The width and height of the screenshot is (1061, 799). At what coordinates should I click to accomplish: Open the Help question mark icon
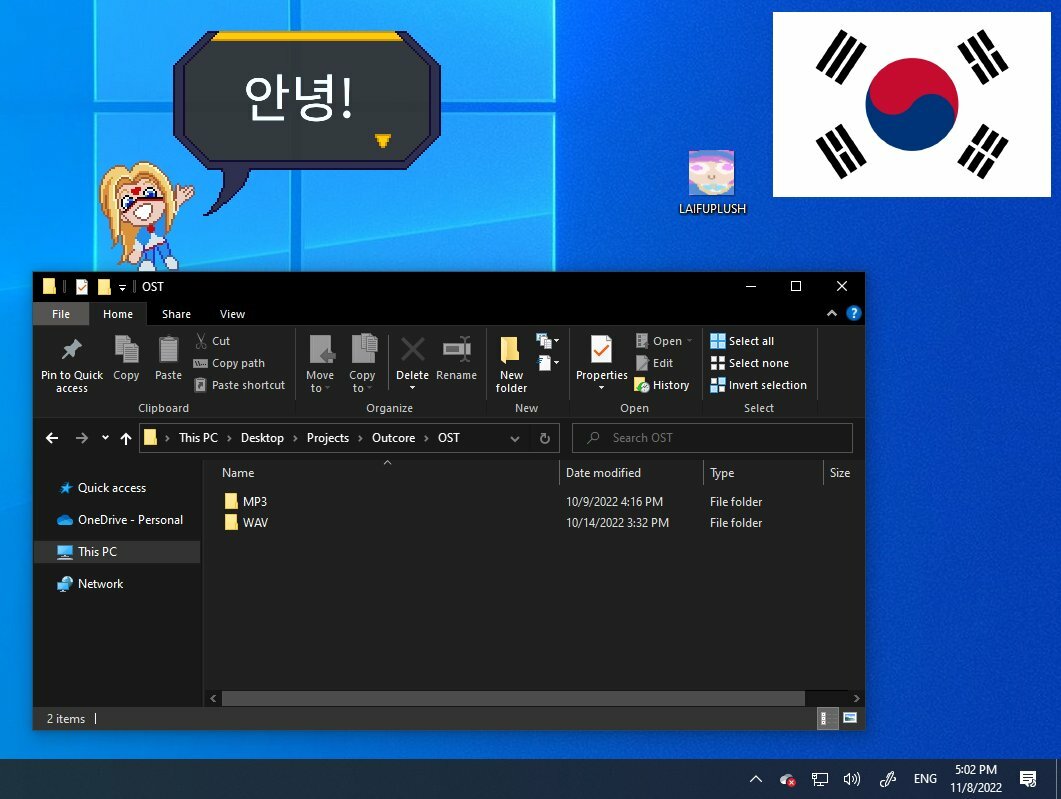pyautogui.click(x=853, y=313)
